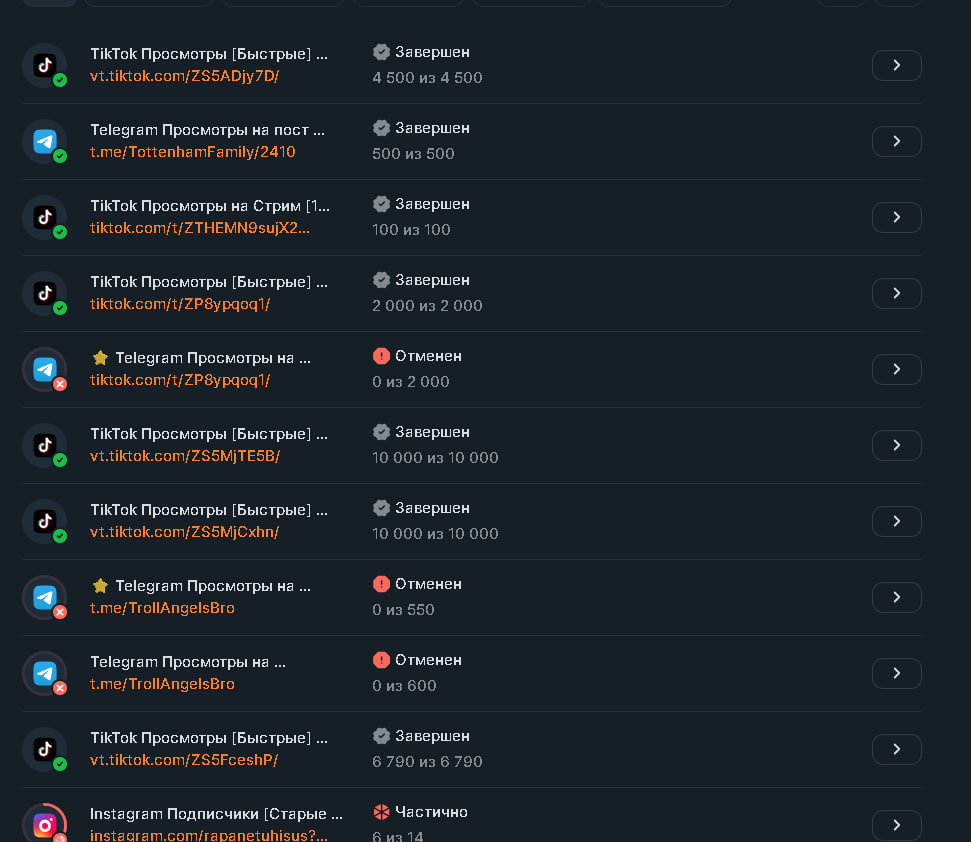Expand the partial Instagram order row
971x842 pixels.
[896, 825]
